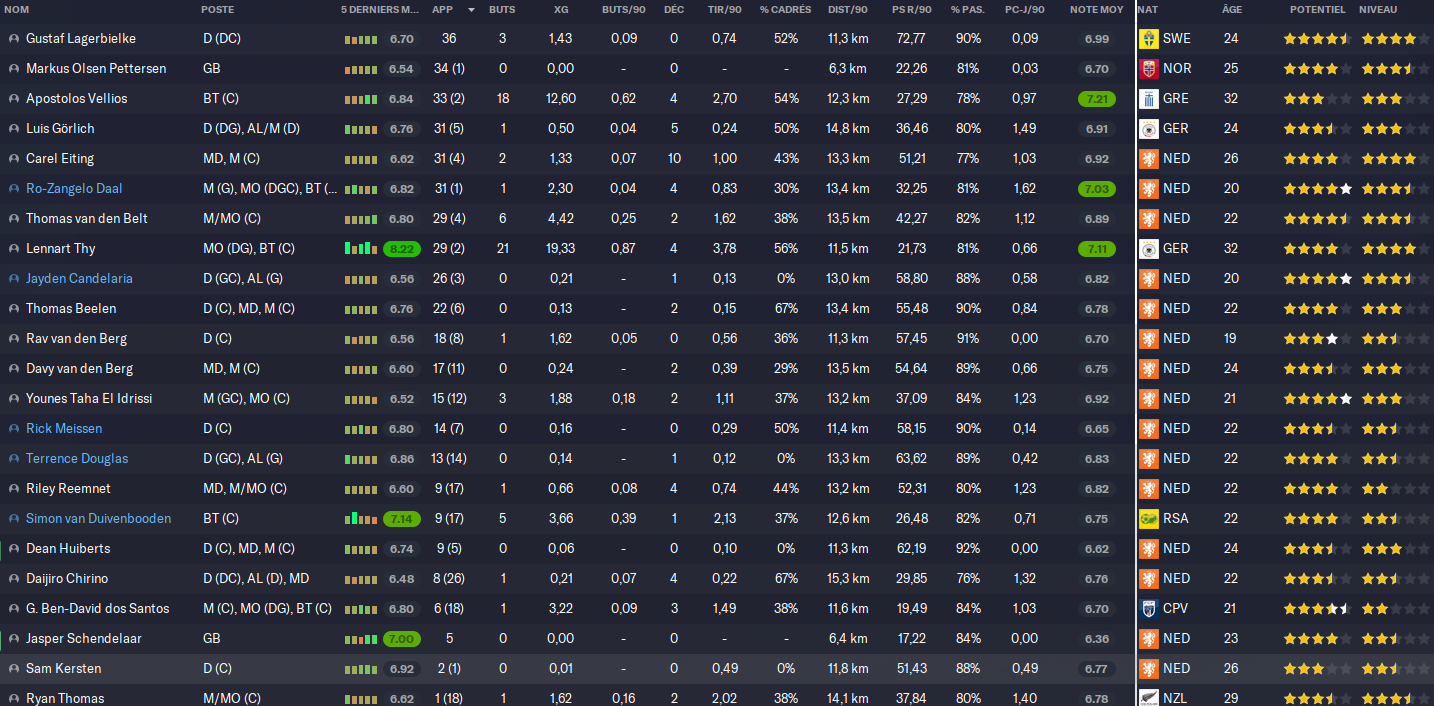
Task: Click the player icon beside Jayden Candelaria
Action: point(14,279)
